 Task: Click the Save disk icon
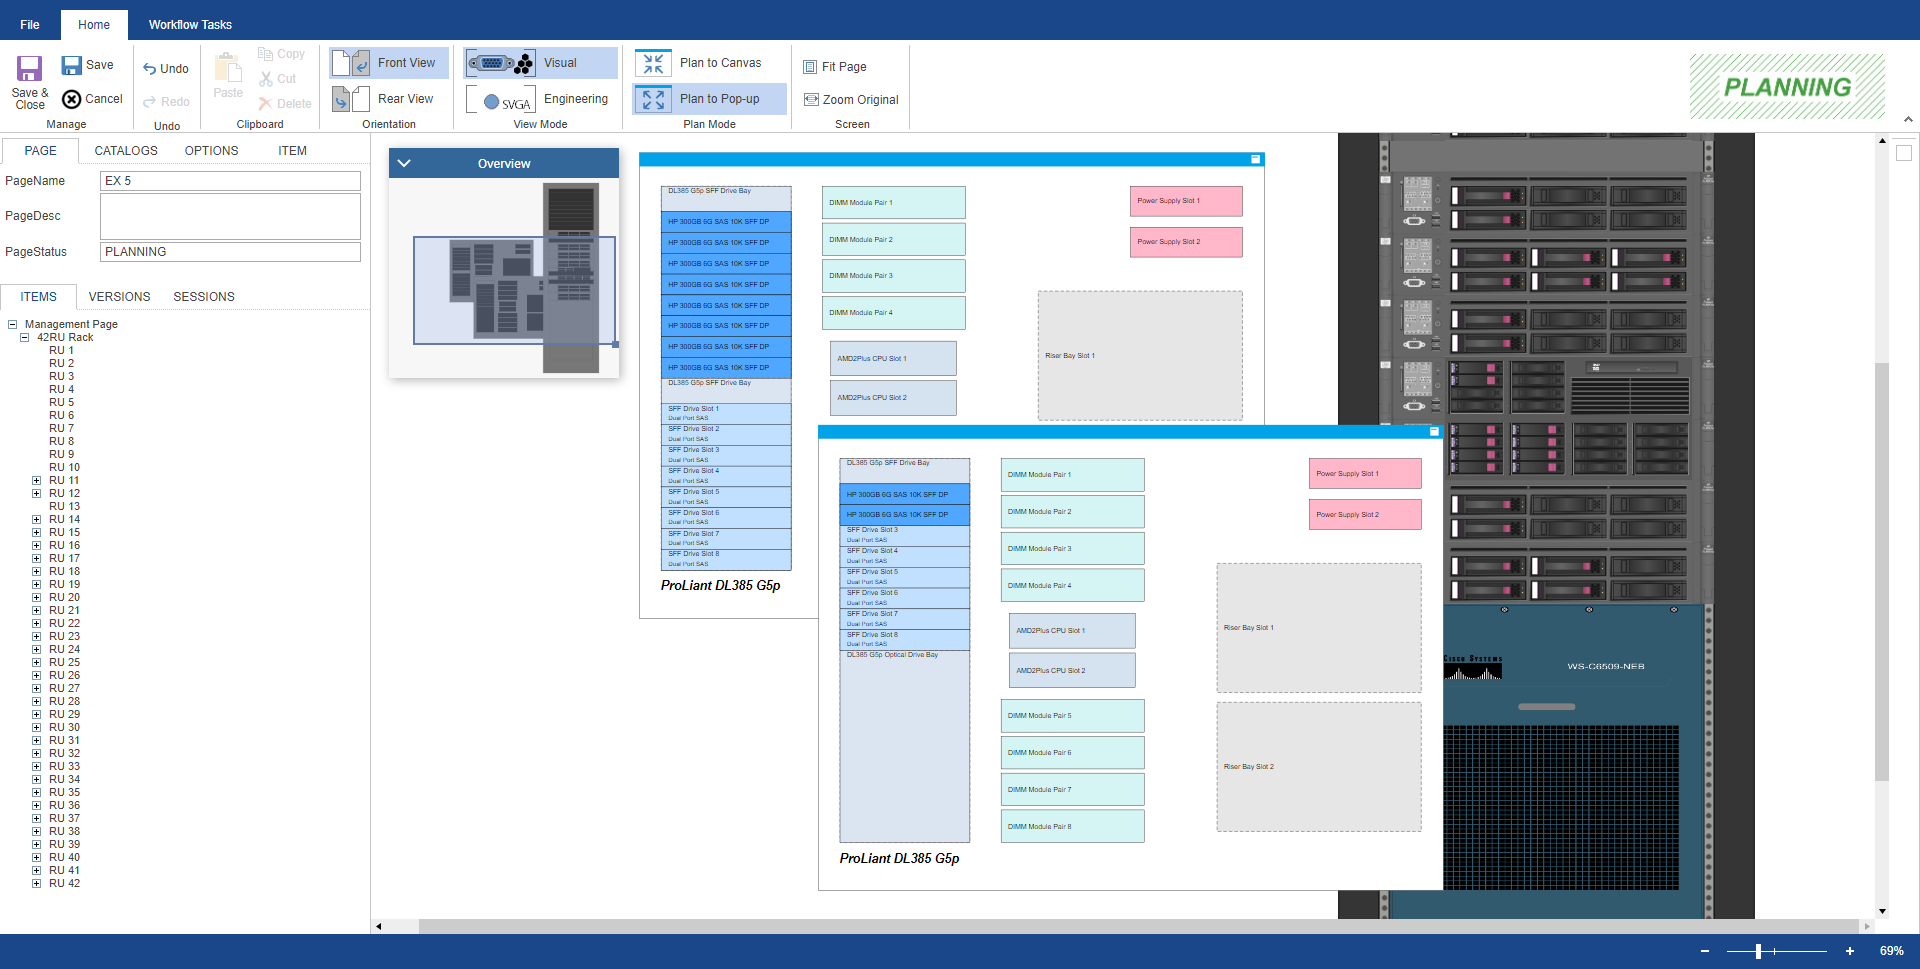point(71,65)
